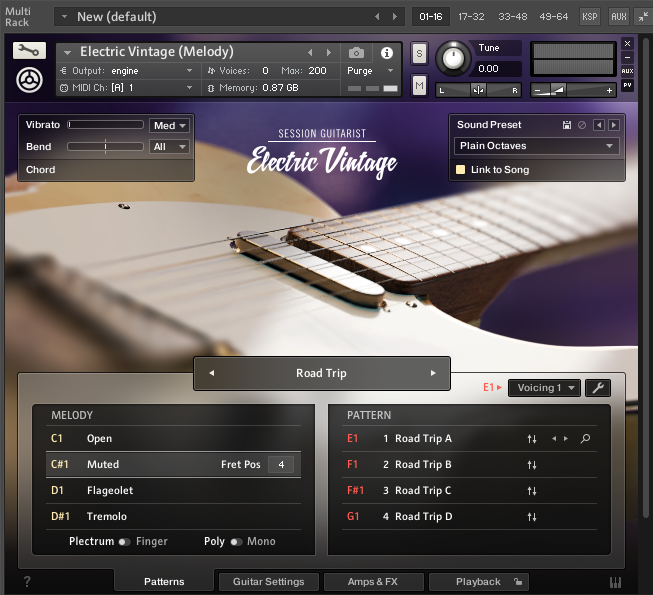Viewport: 653px width, 595px height.
Task: Adjust the Vibrato slider
Action: pyautogui.click(x=106, y=124)
